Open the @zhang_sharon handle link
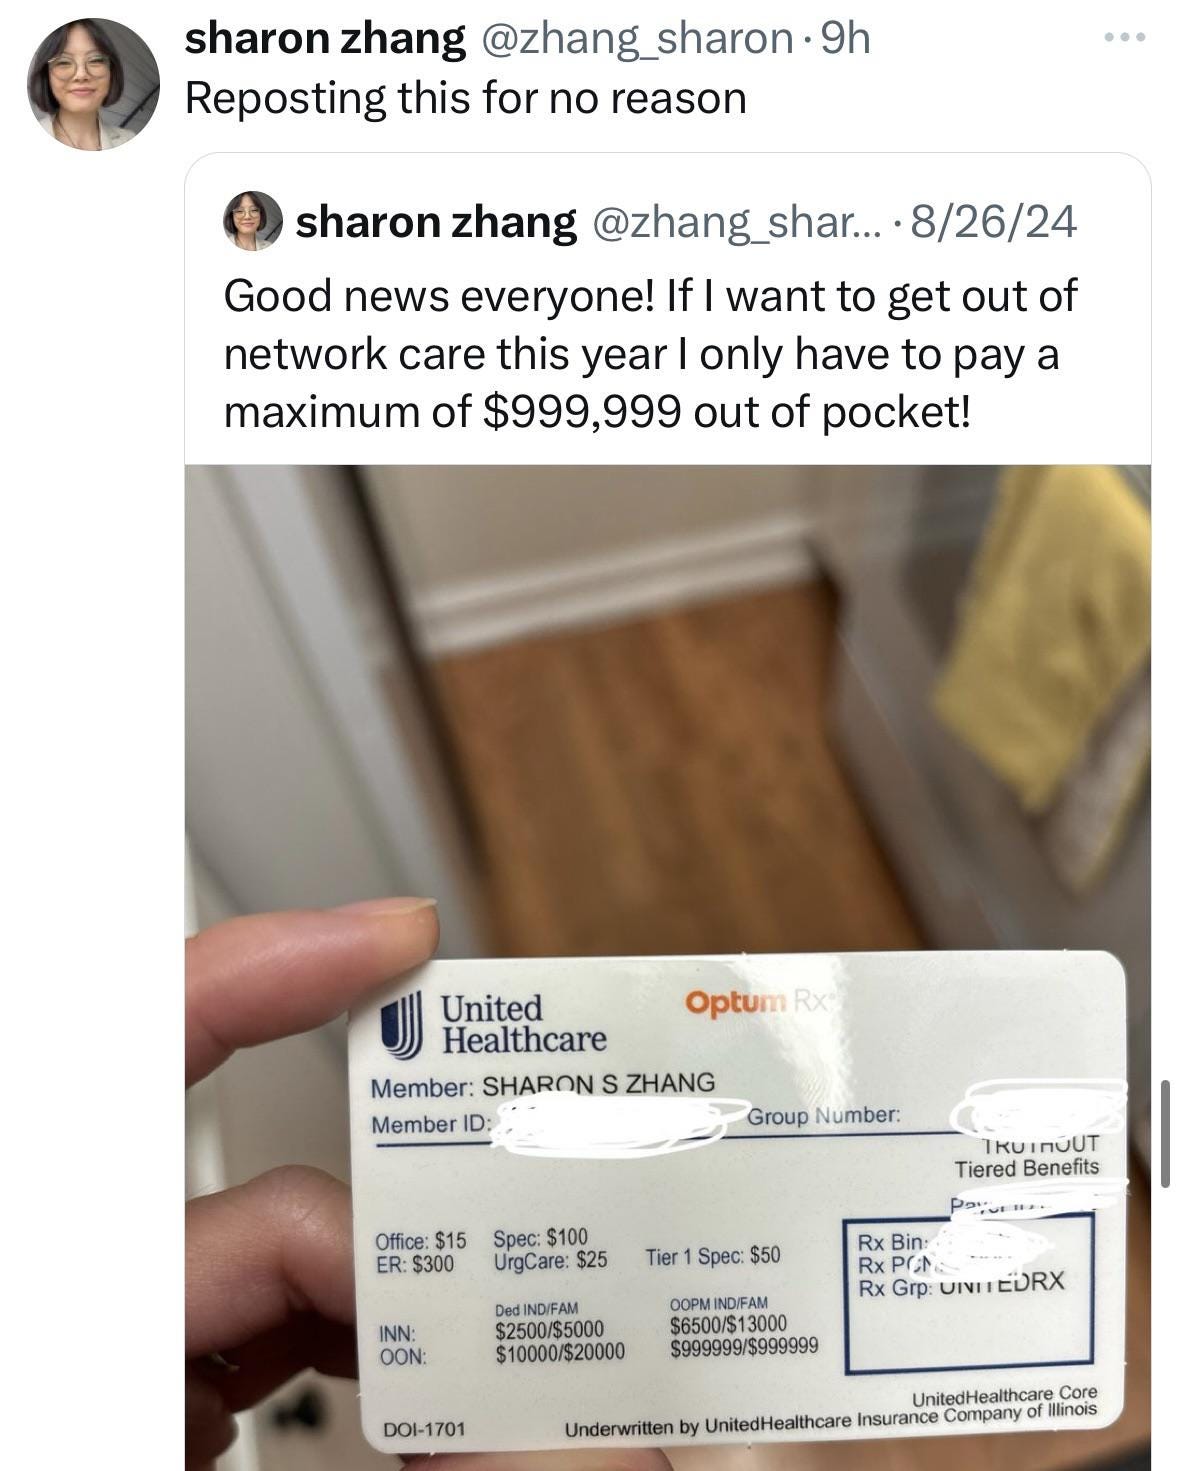Screen dimensions: 1179x1471 coord(635,39)
